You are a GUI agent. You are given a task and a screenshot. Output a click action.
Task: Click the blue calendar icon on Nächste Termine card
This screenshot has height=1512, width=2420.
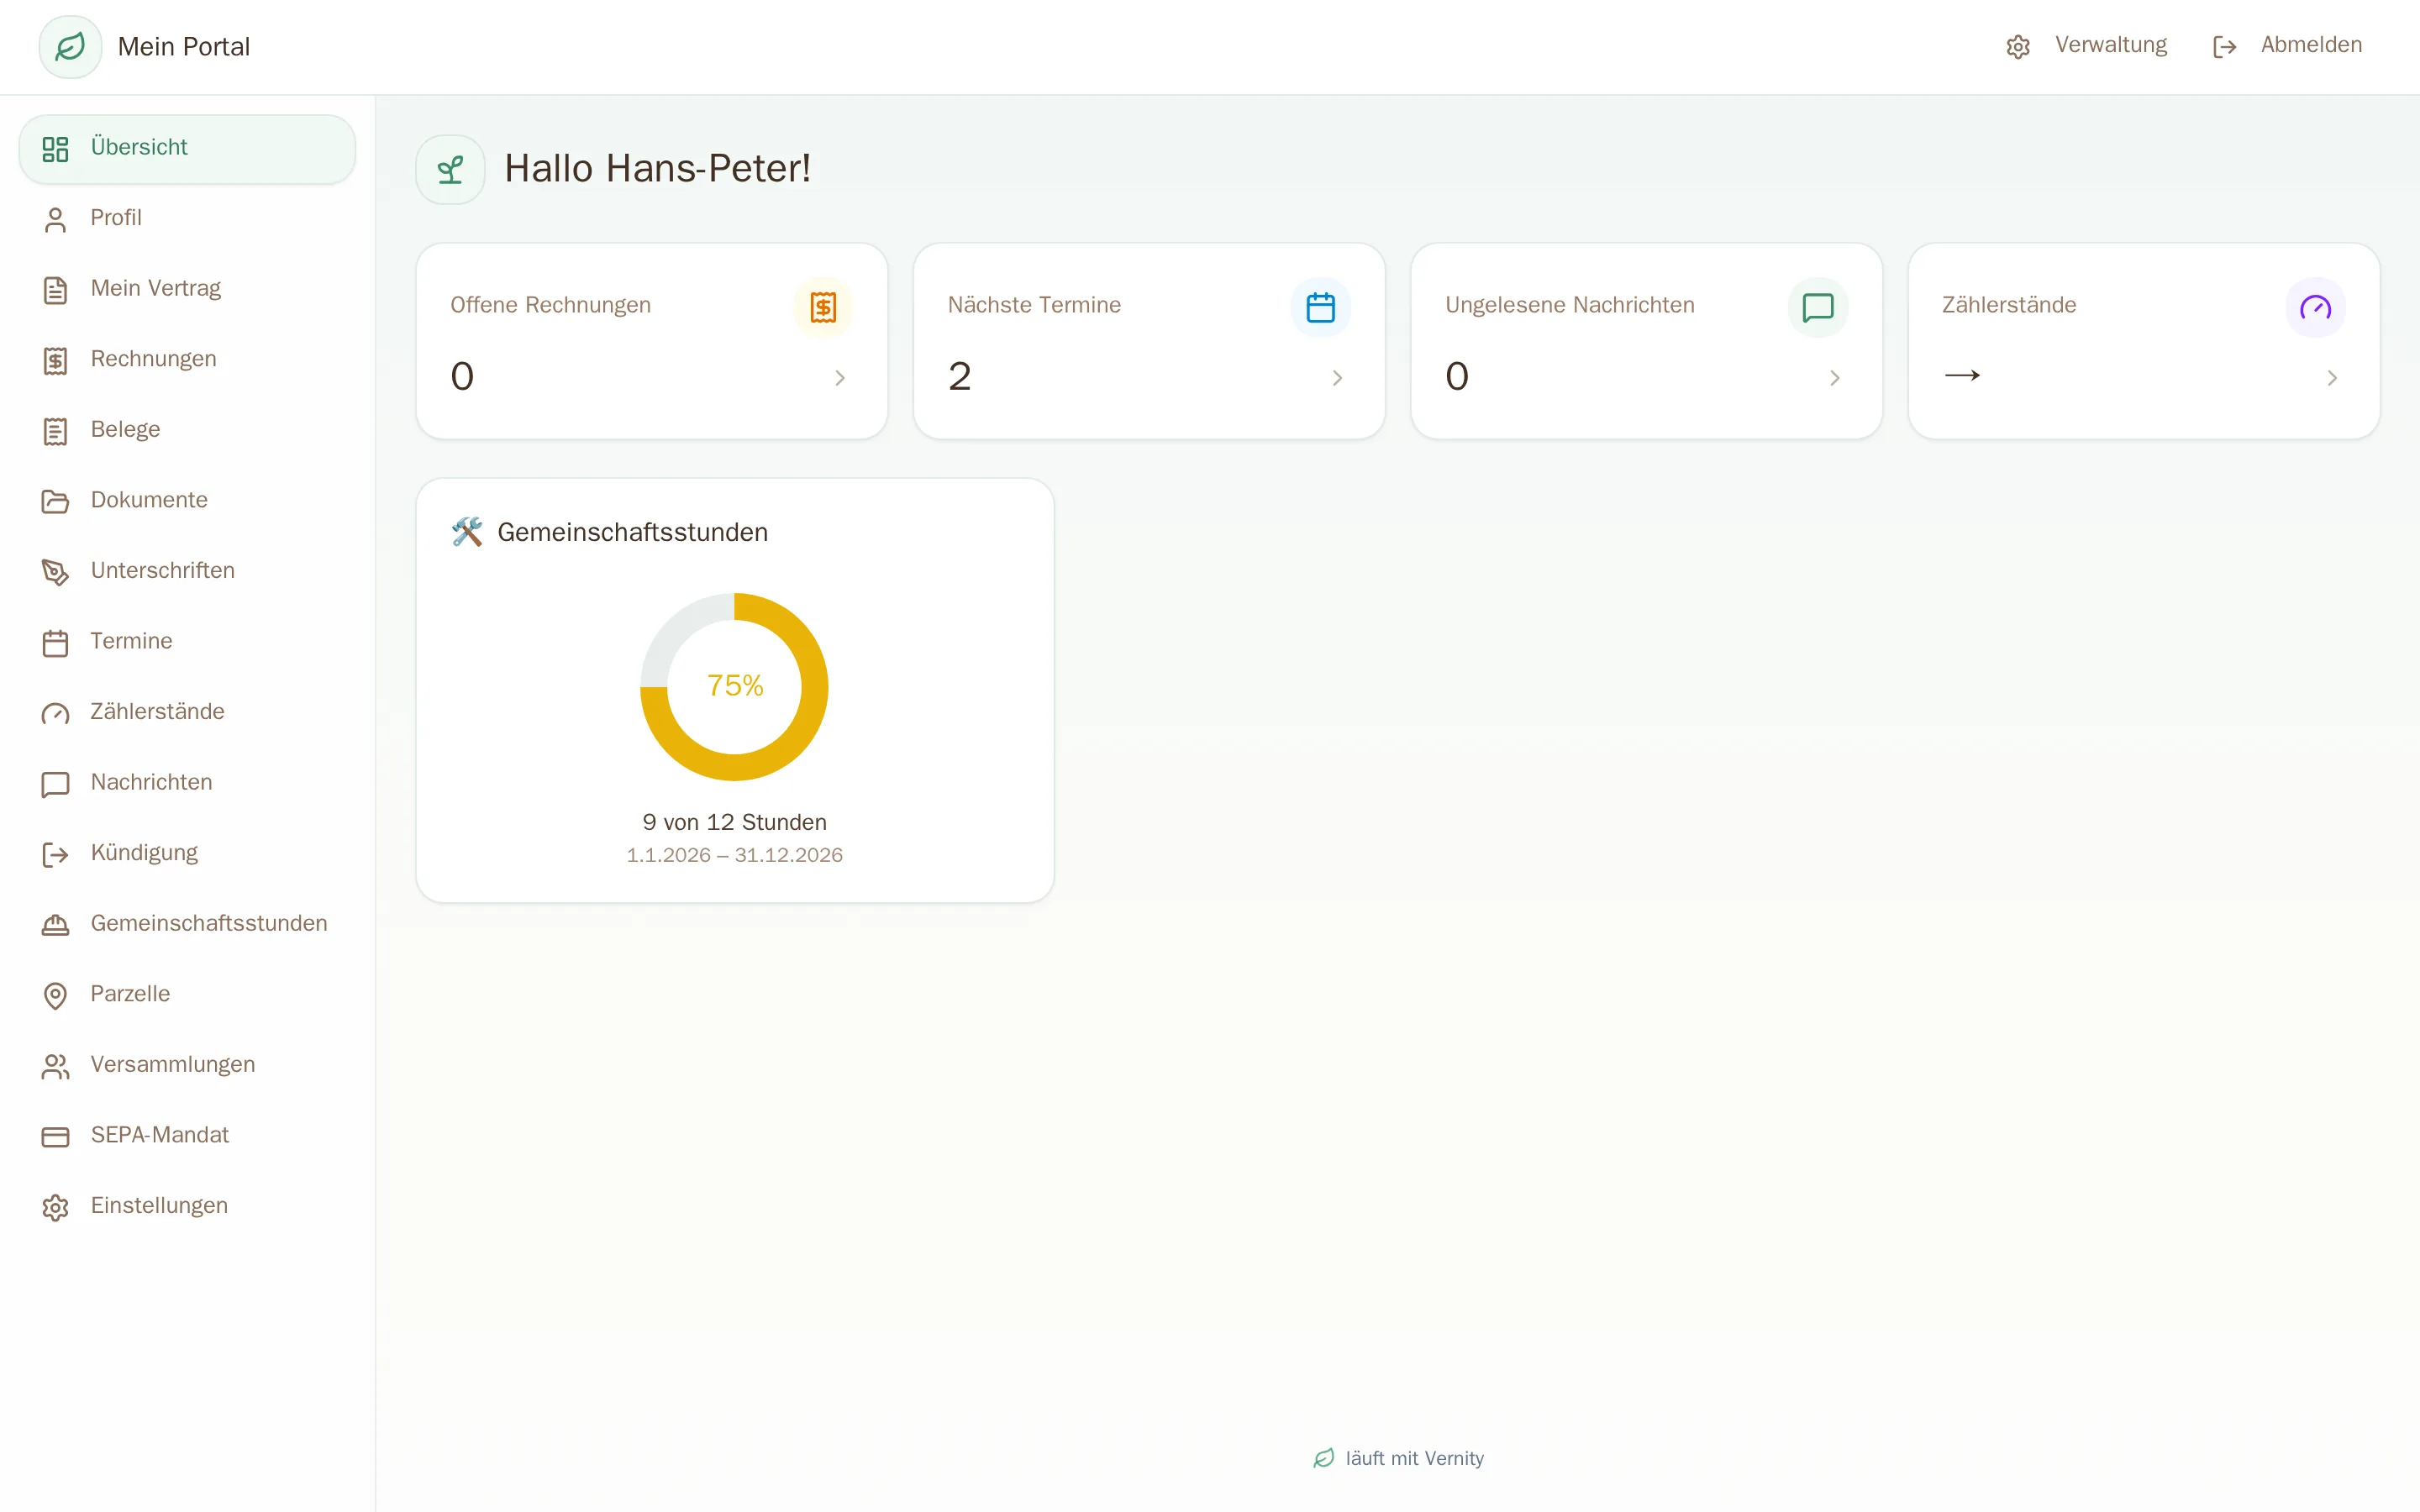coord(1320,307)
